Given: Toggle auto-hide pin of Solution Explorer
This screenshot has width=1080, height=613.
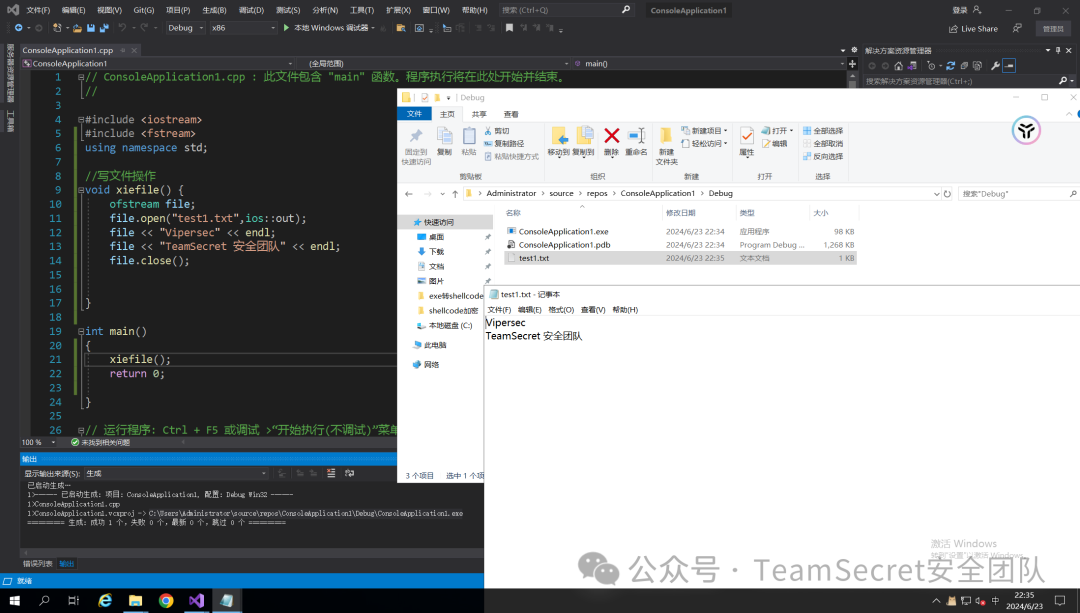Looking at the screenshot, I should 1058,50.
